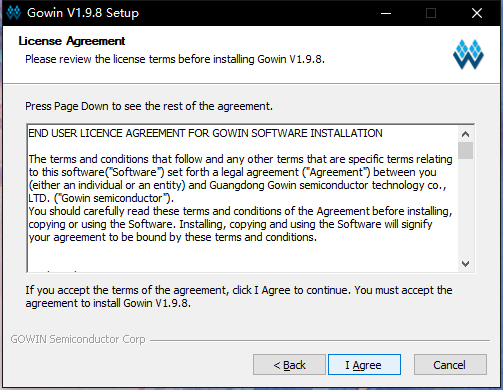Accept the license with I Agree
This screenshot has width=503, height=390.
[364, 365]
